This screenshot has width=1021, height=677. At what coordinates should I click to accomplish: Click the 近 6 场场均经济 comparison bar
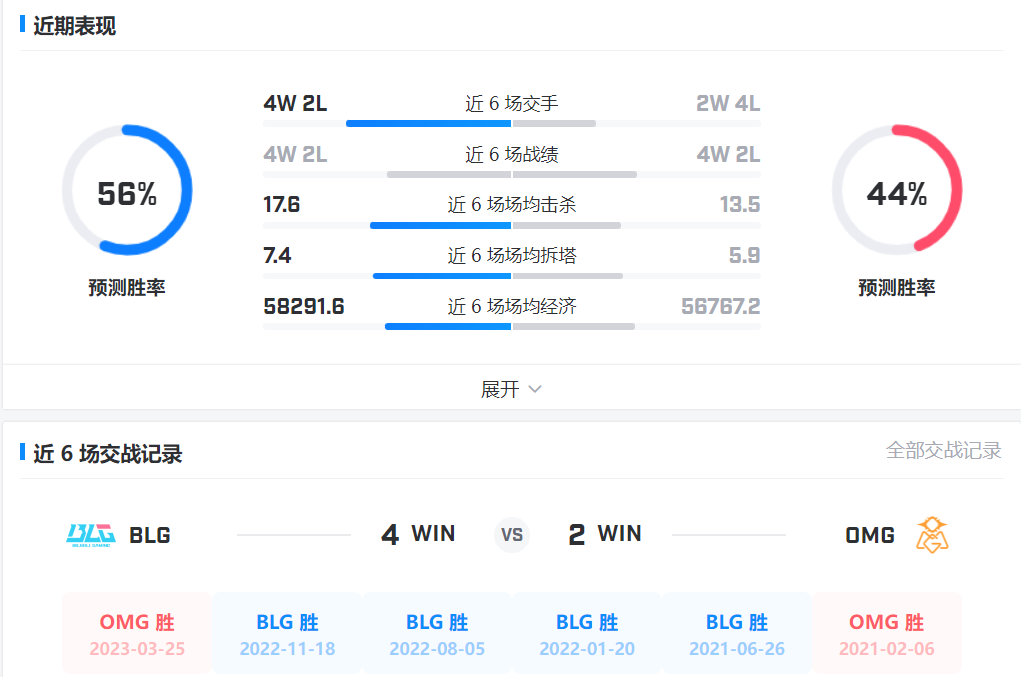tap(512, 326)
